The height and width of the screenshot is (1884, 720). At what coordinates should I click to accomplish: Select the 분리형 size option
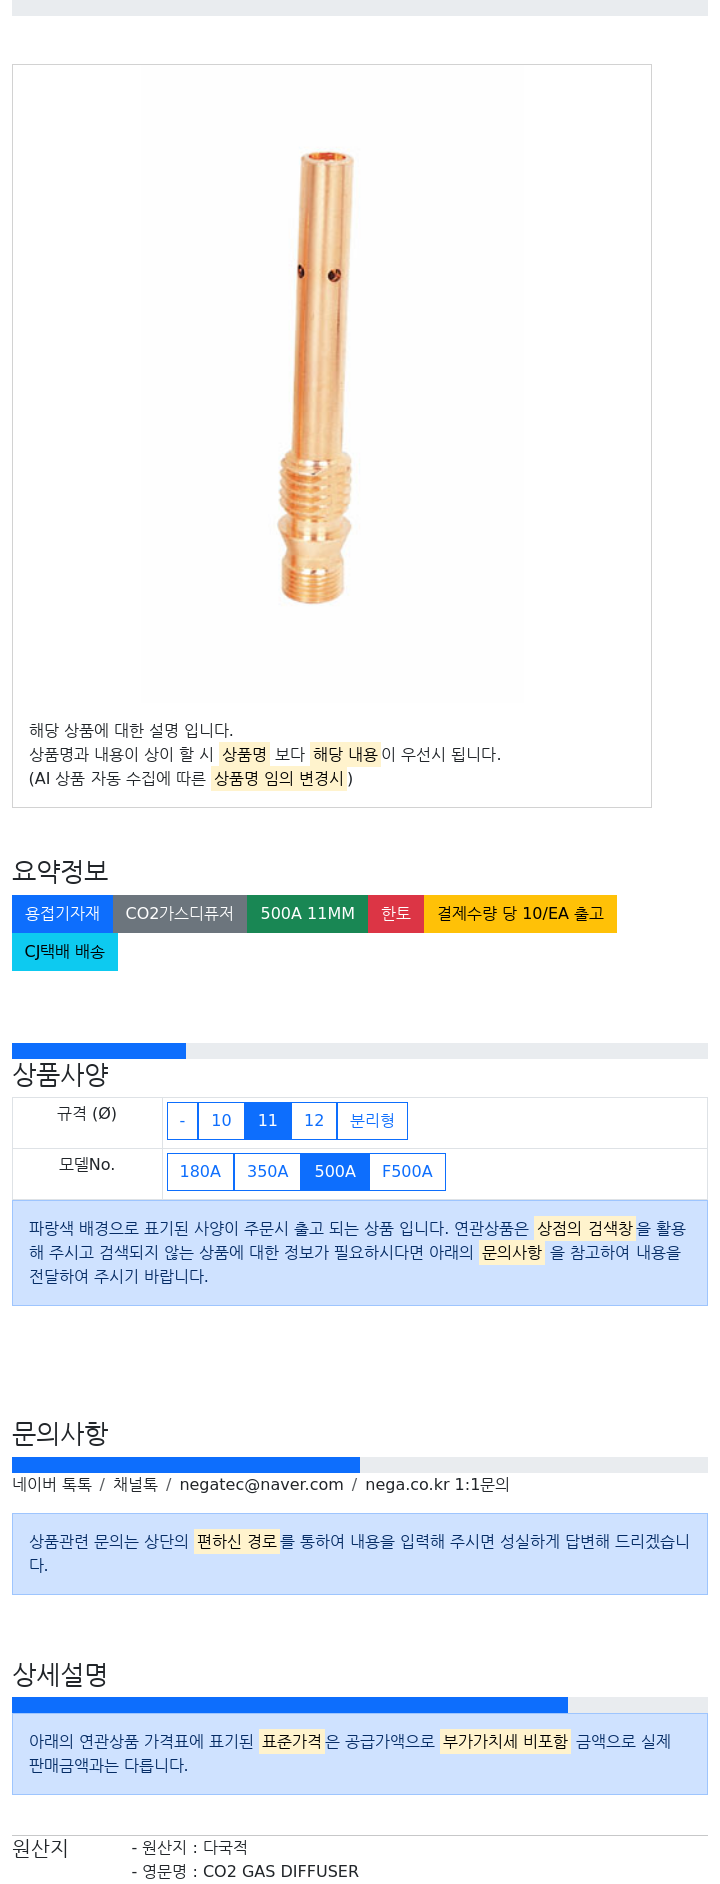click(x=372, y=1121)
